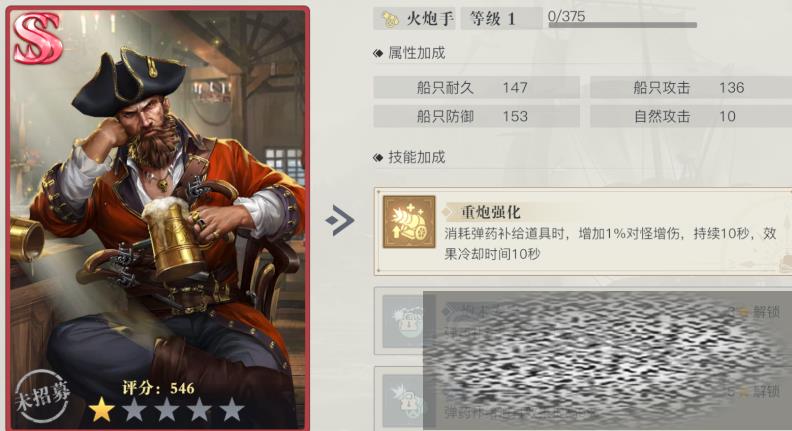The height and width of the screenshot is (431, 792).
Task: Click the SS rank badge
Action: [x=37, y=38]
